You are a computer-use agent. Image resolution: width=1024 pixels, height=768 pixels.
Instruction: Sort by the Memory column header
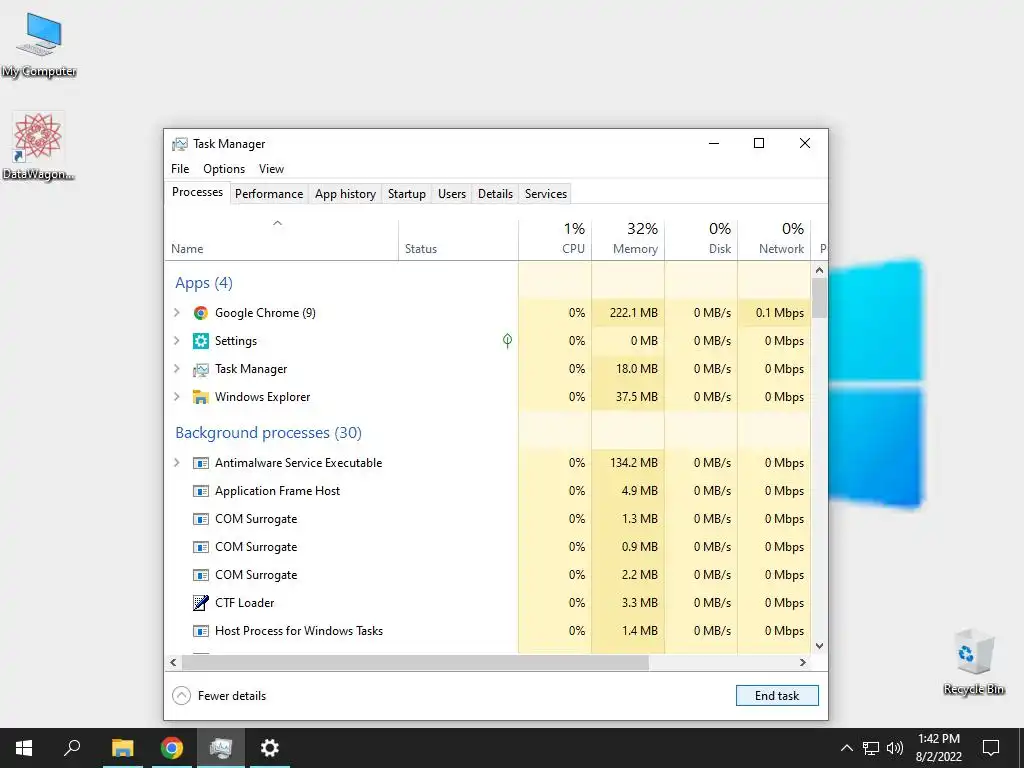pyautogui.click(x=628, y=240)
